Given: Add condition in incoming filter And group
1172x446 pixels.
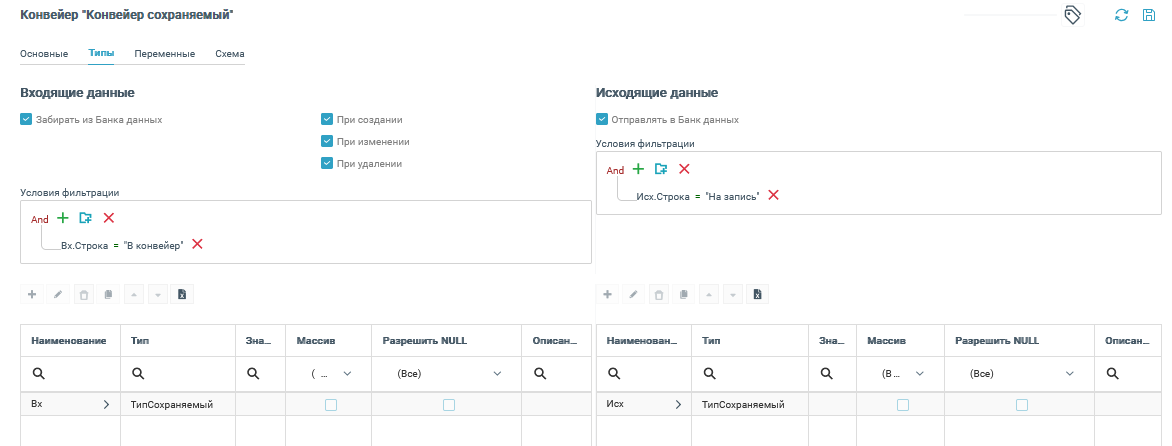Looking at the screenshot, I should 63,217.
